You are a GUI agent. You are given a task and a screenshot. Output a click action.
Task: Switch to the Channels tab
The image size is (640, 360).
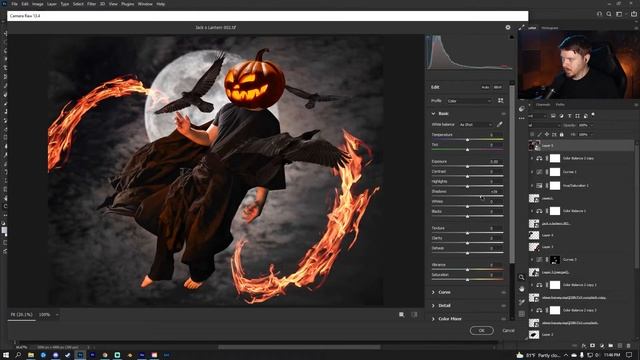point(543,104)
